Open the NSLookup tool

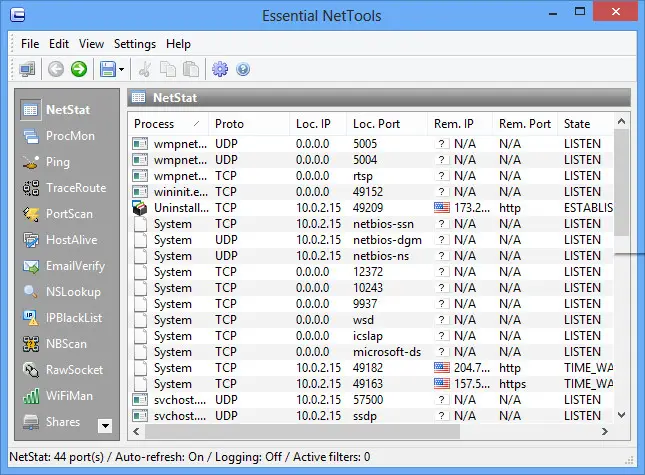tap(62, 292)
